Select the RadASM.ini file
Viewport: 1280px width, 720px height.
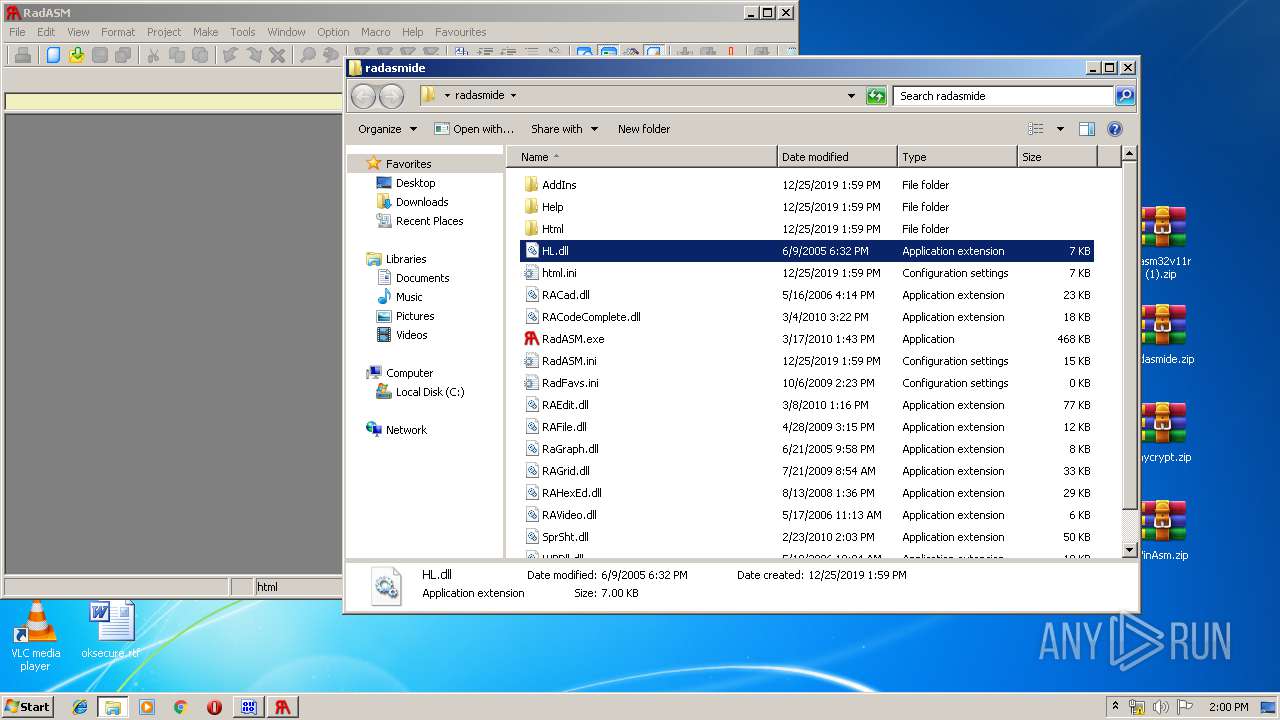806,361
